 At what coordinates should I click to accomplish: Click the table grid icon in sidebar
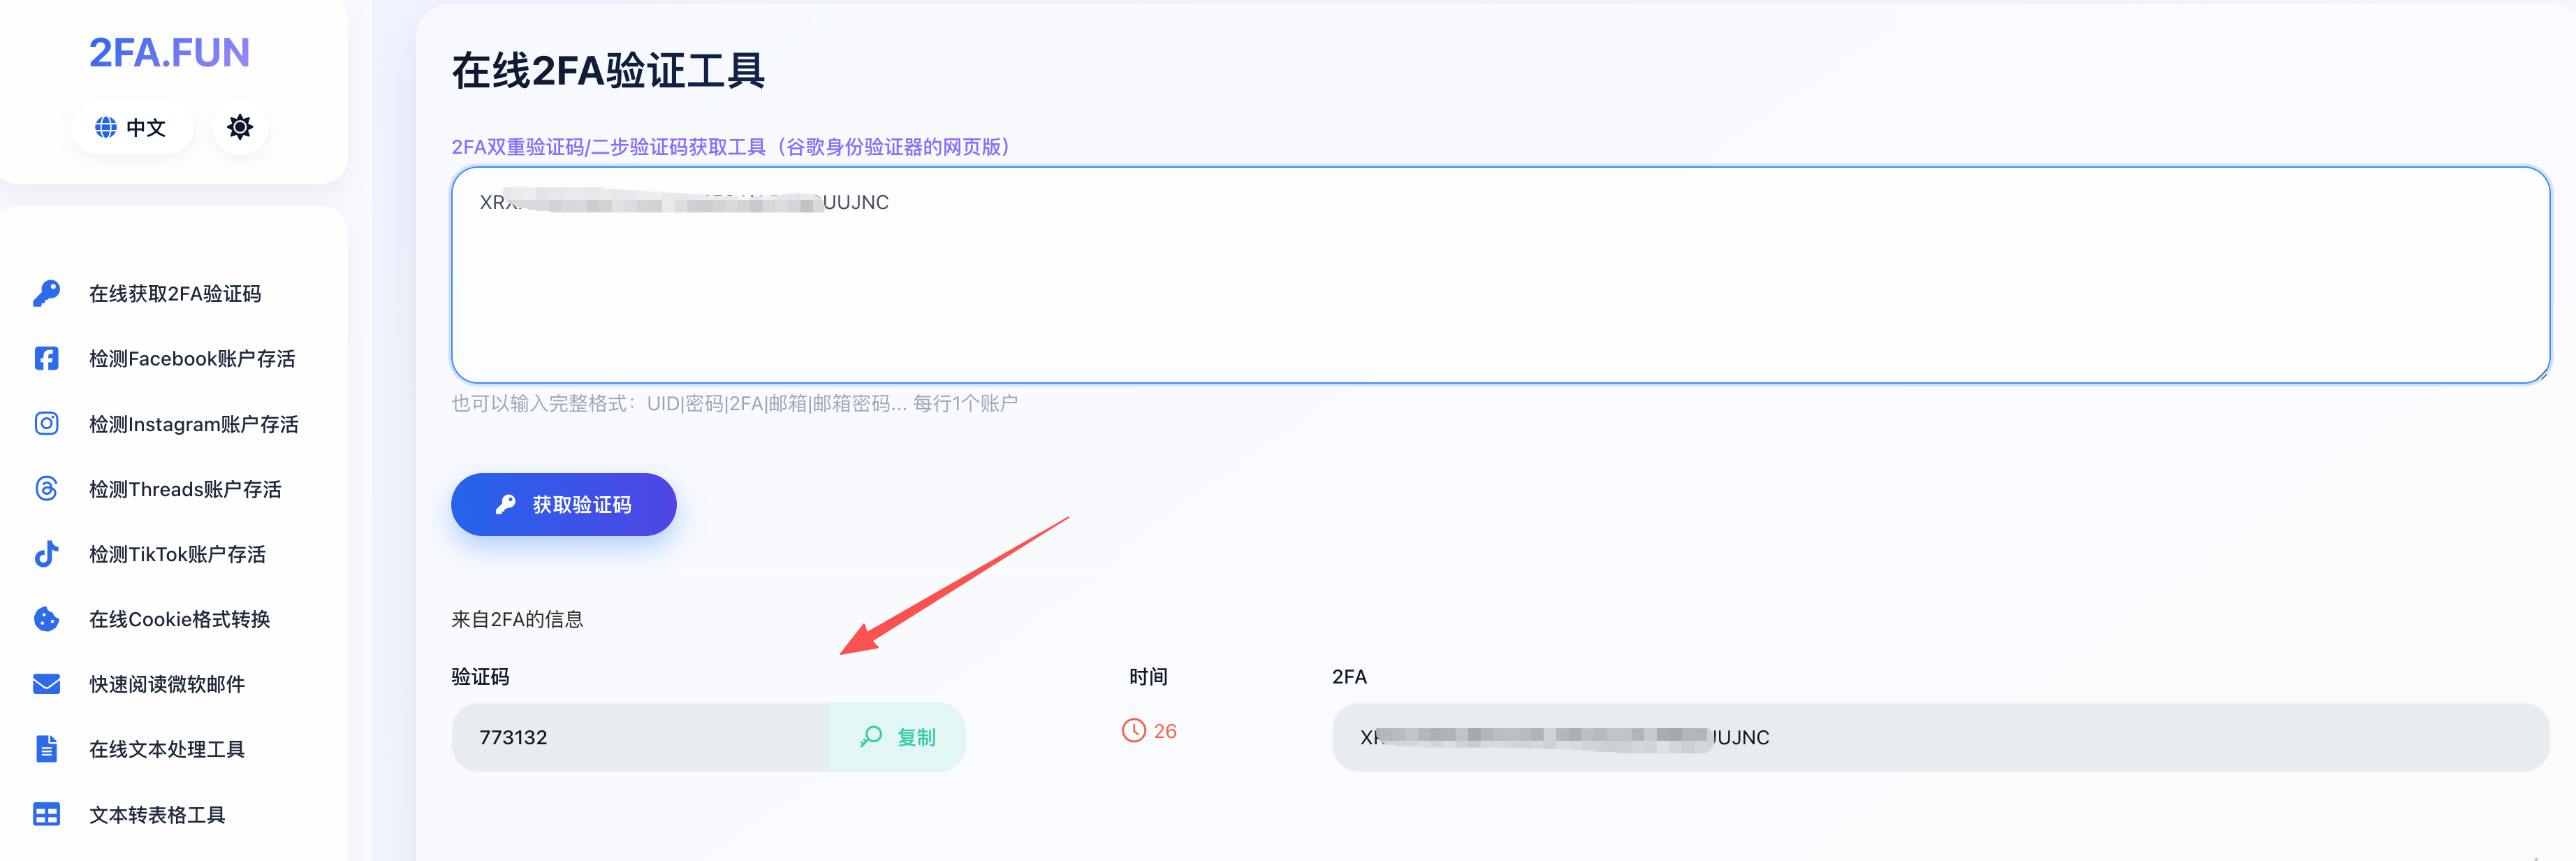[x=47, y=814]
